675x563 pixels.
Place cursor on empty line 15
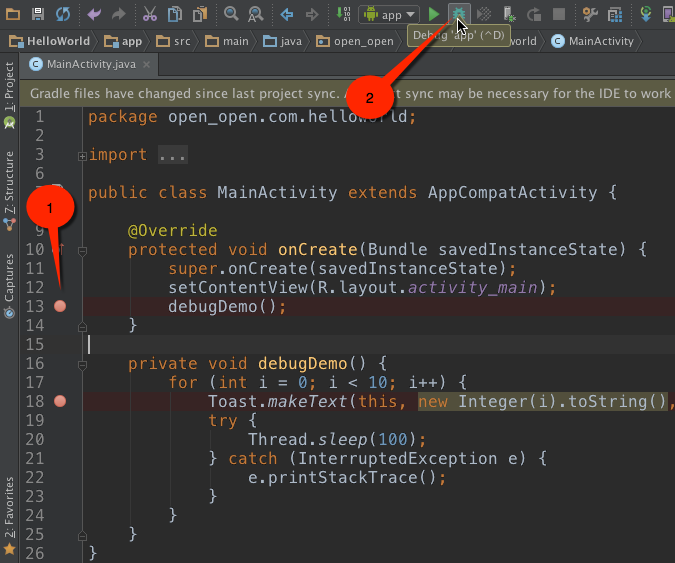(x=300, y=344)
